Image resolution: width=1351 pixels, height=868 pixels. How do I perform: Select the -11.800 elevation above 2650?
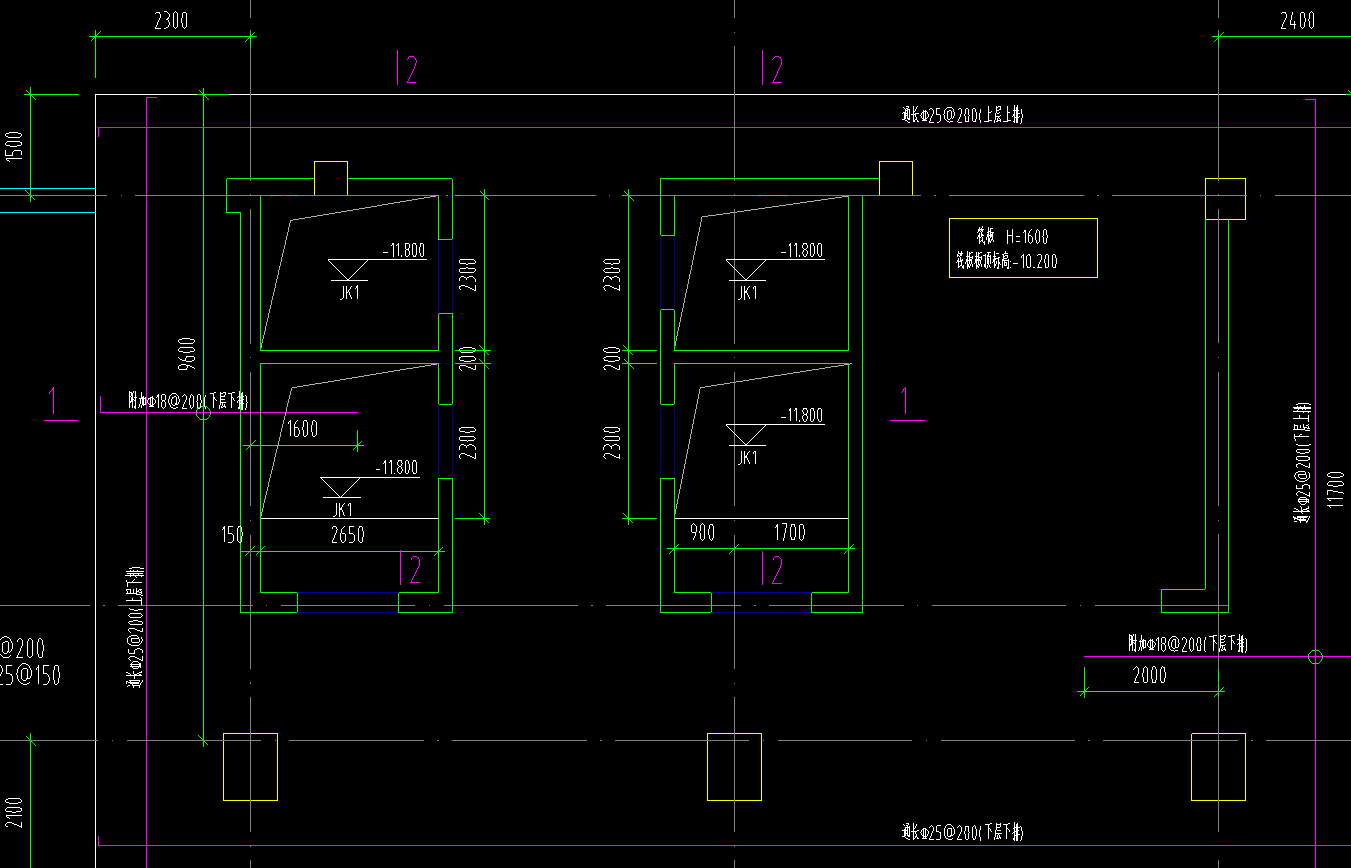pyautogui.click(x=397, y=468)
